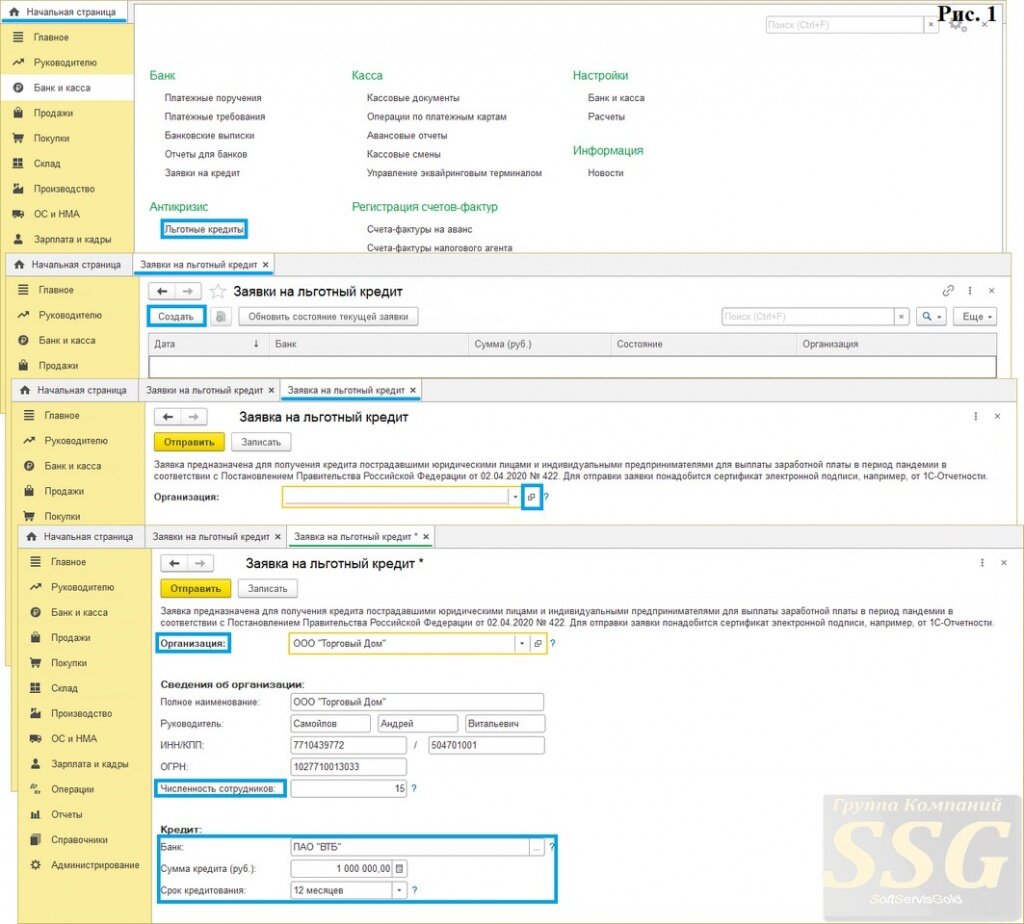Image resolution: width=1024 pixels, height=924 pixels.
Task: Open Расчеты under Настройки
Action: [606, 117]
